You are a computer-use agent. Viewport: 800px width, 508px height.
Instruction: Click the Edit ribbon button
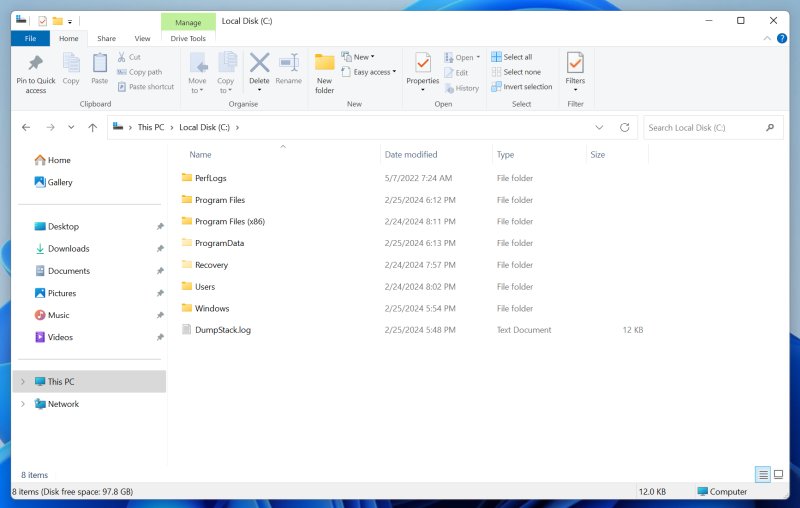click(x=456, y=72)
